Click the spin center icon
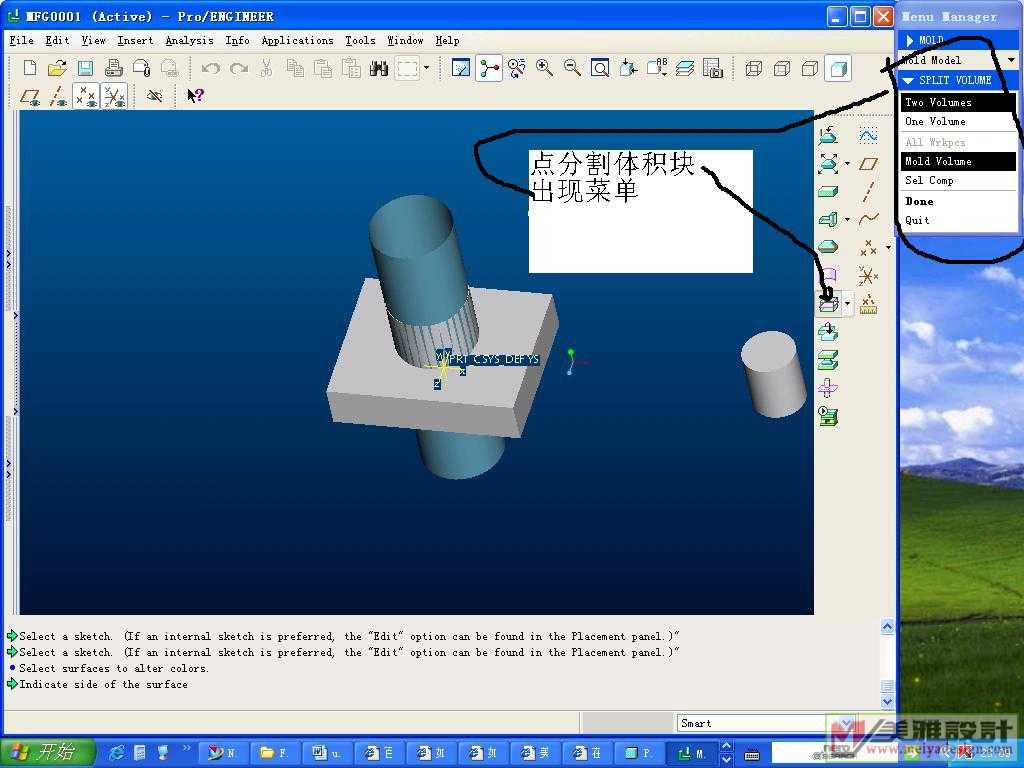Screen dimensions: 1024x768 (489, 68)
